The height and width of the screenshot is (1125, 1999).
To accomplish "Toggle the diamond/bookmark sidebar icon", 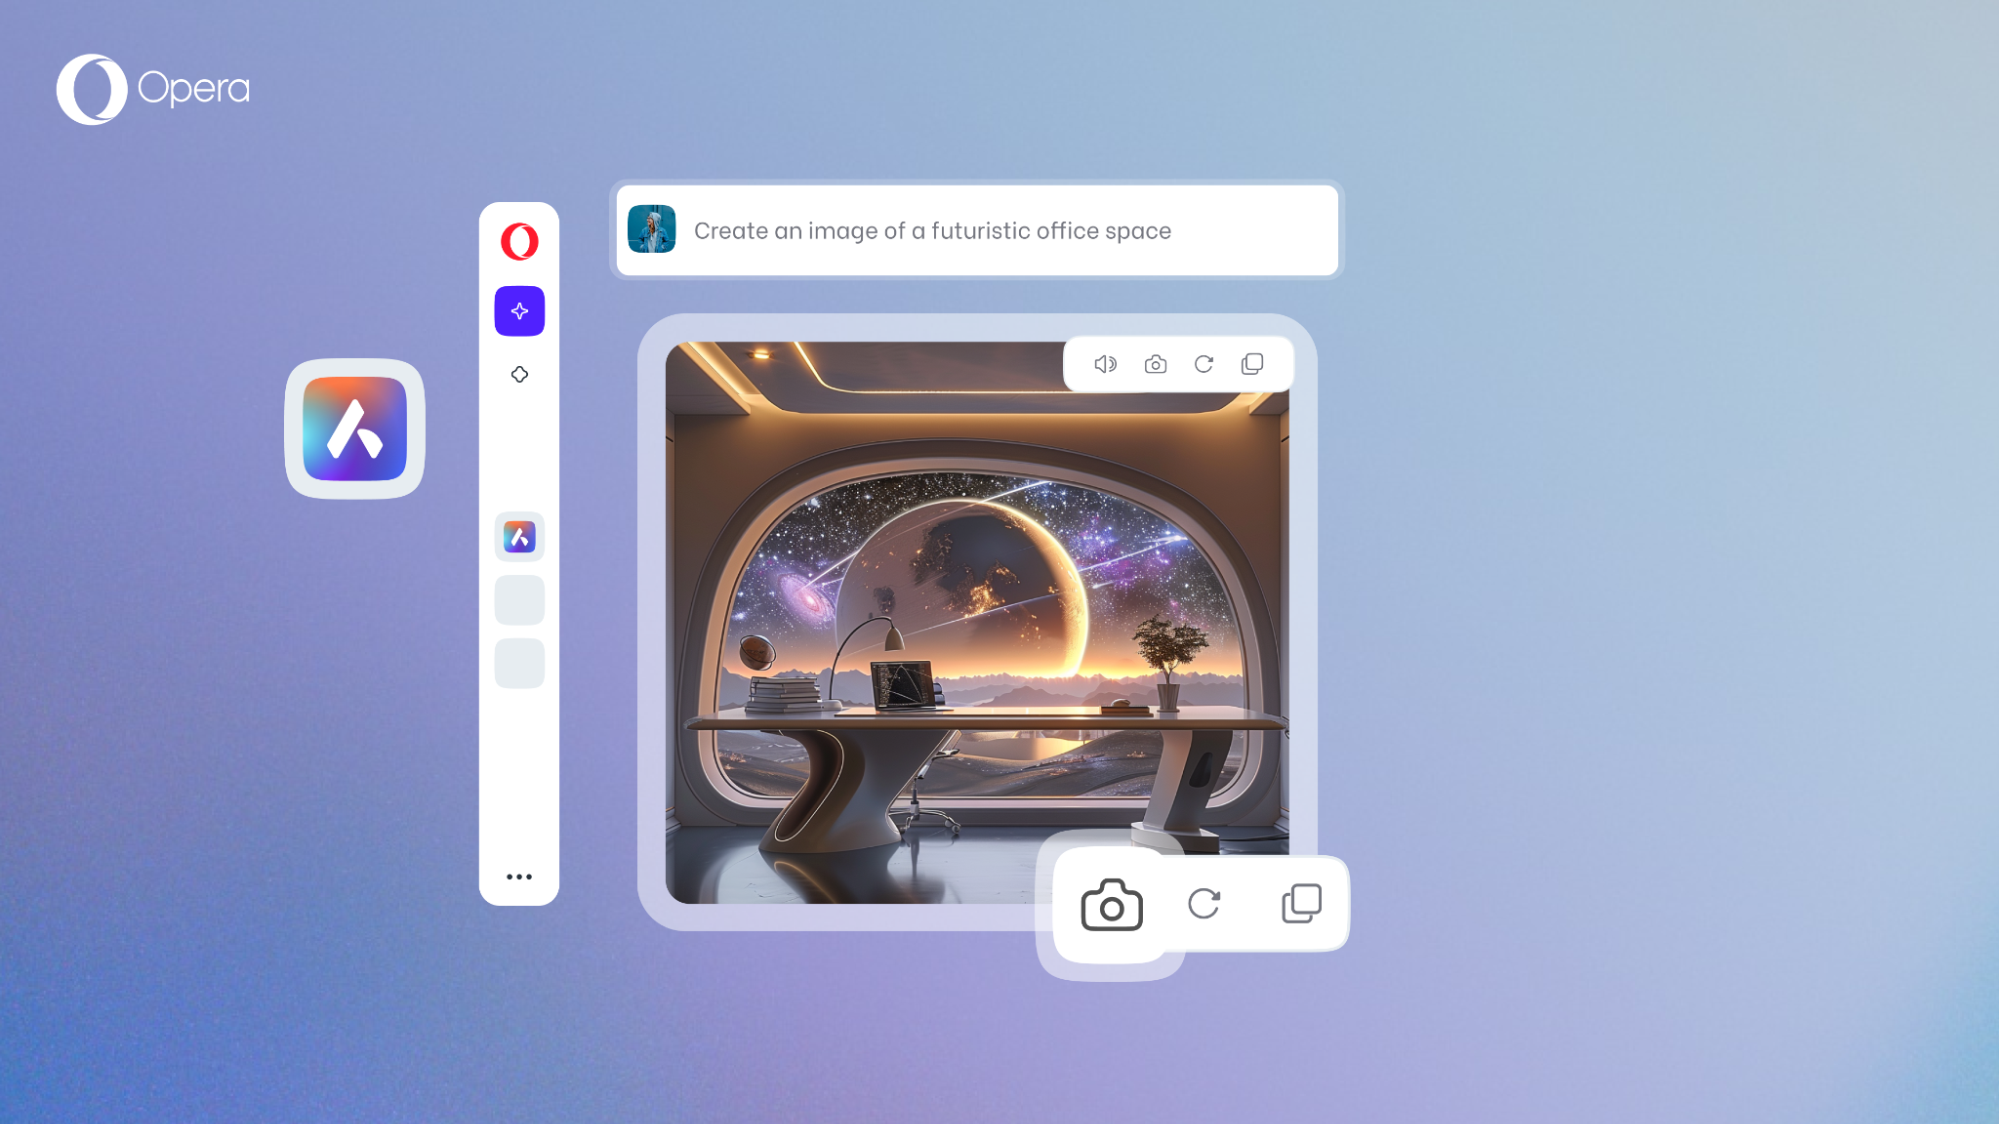I will (x=519, y=374).
